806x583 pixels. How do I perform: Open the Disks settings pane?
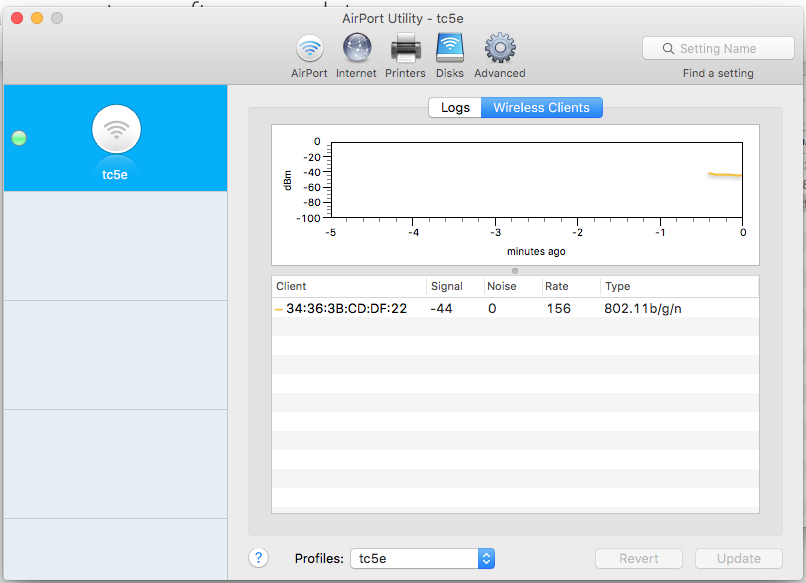pyautogui.click(x=450, y=56)
